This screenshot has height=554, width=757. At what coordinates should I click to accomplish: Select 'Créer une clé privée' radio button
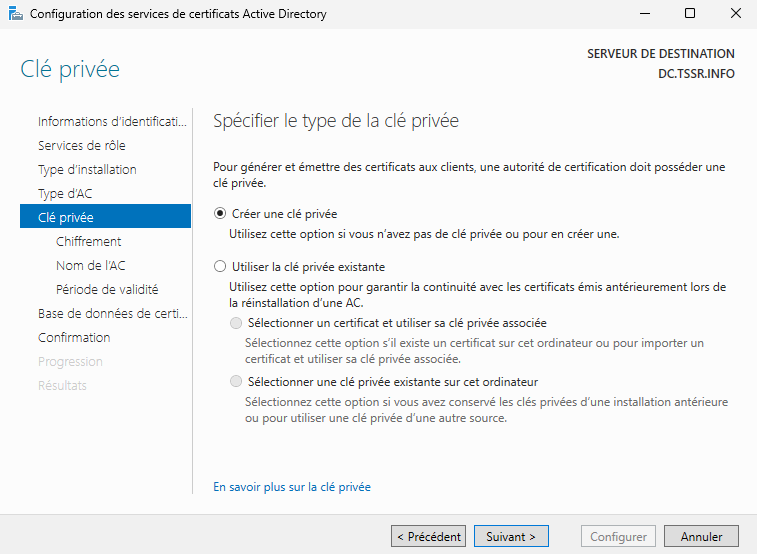click(x=221, y=214)
